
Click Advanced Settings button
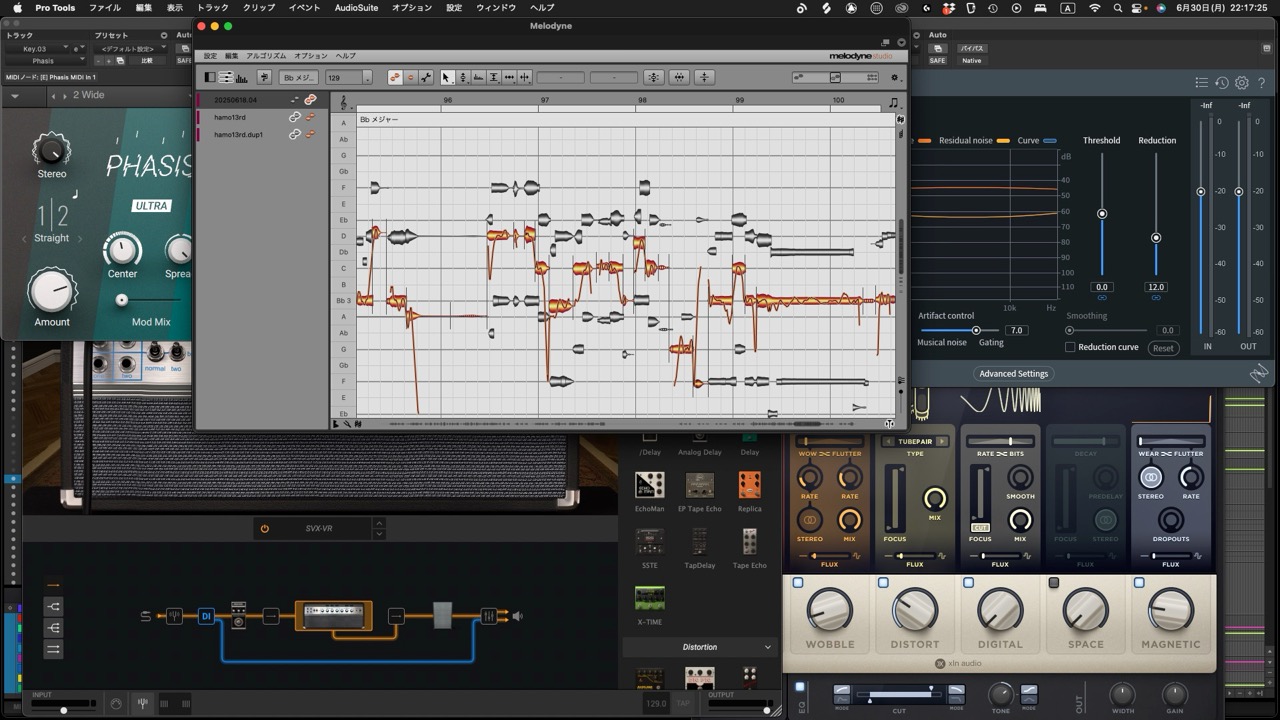tap(1014, 374)
